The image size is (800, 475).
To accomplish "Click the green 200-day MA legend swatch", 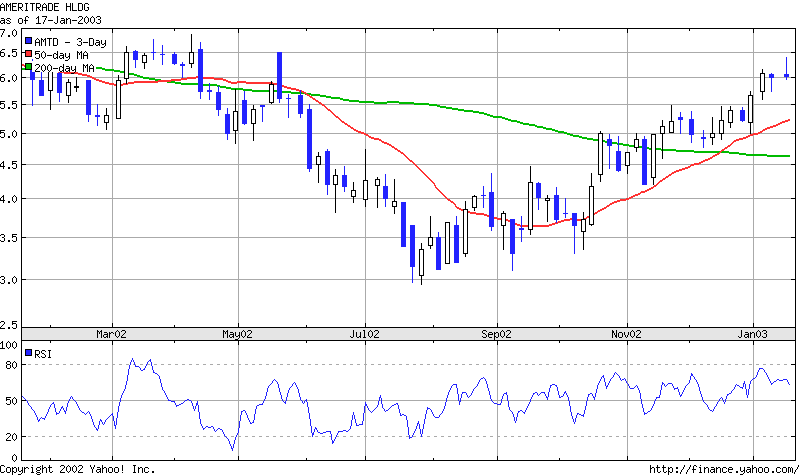I will (29, 66).
